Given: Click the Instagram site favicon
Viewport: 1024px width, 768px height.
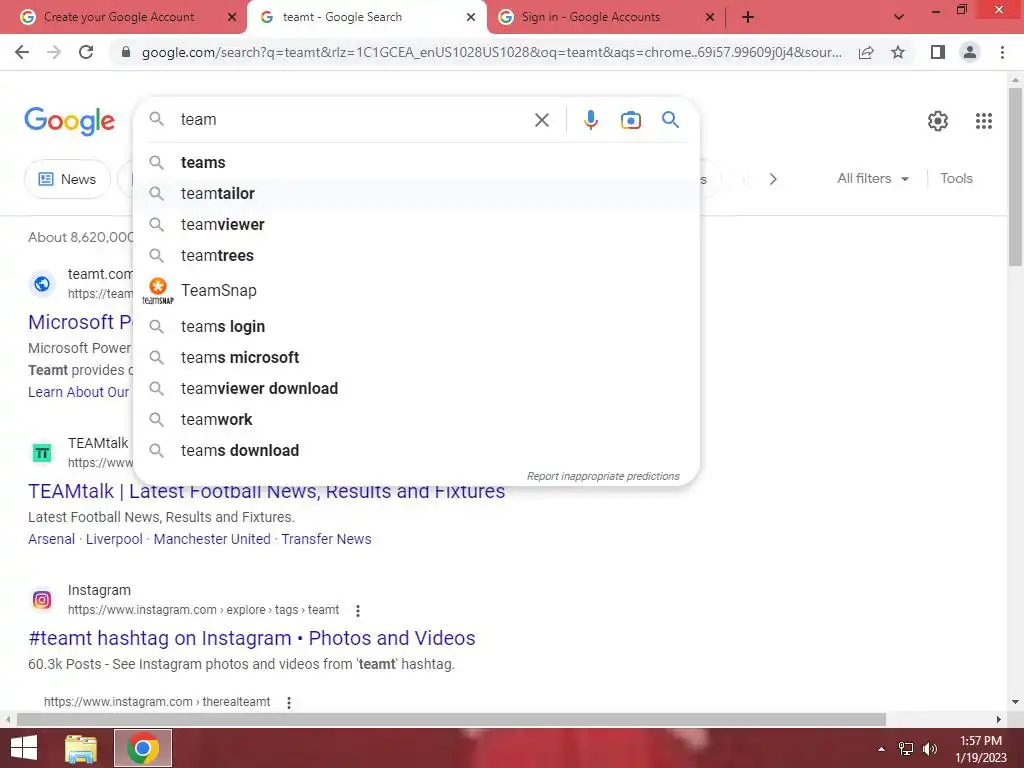Looking at the screenshot, I should coord(42,600).
